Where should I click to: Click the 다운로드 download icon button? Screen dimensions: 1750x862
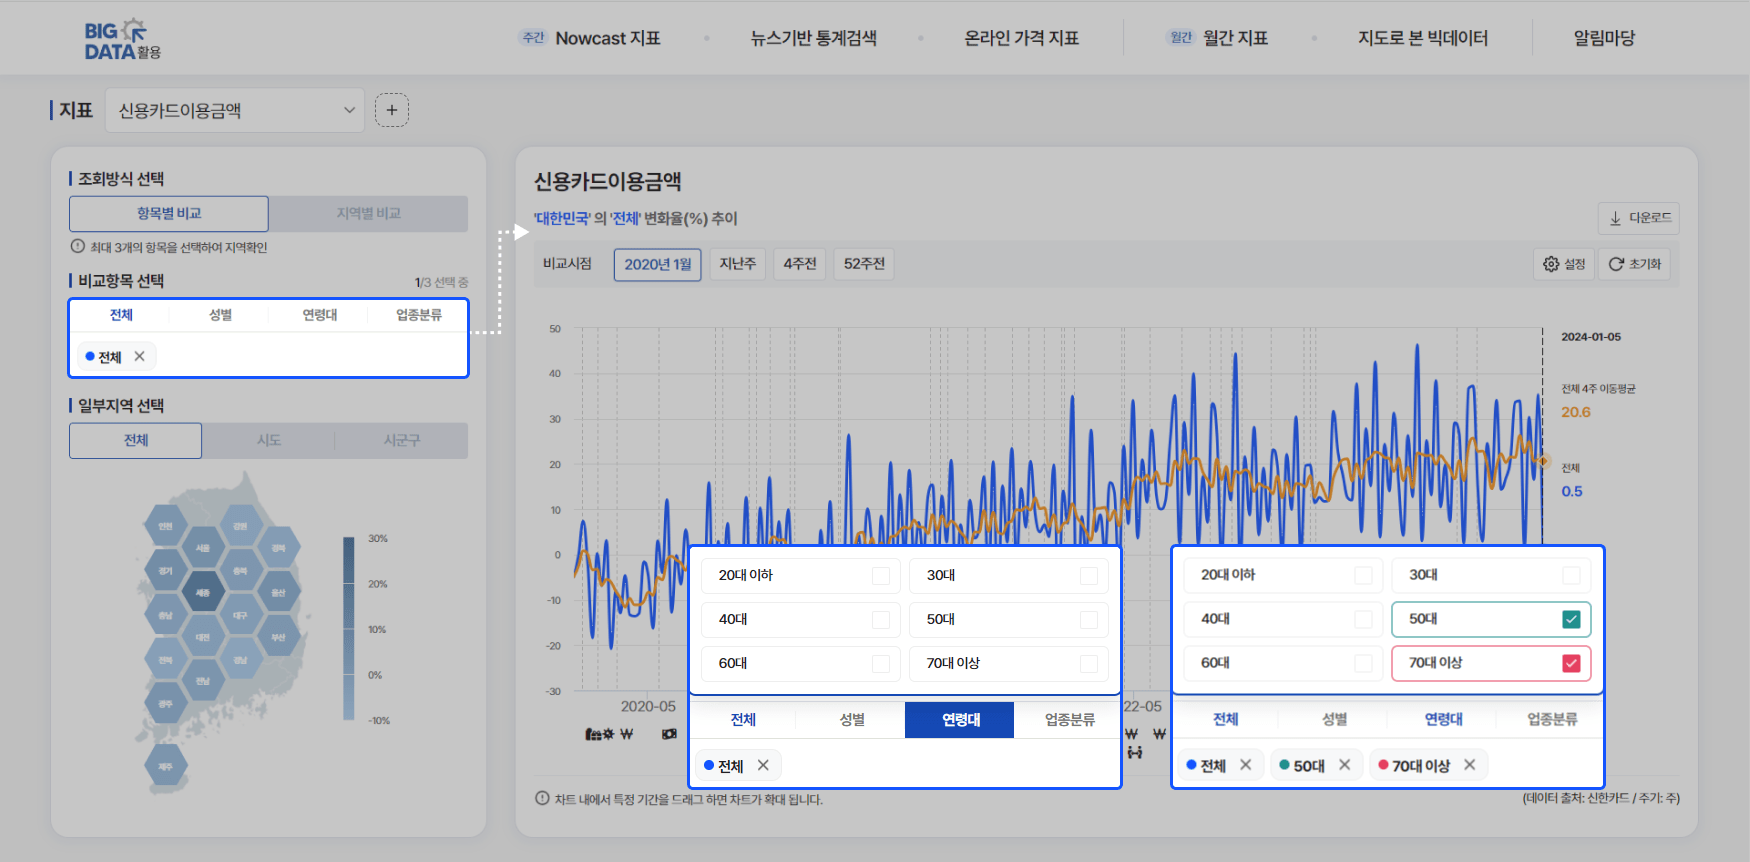1638,218
